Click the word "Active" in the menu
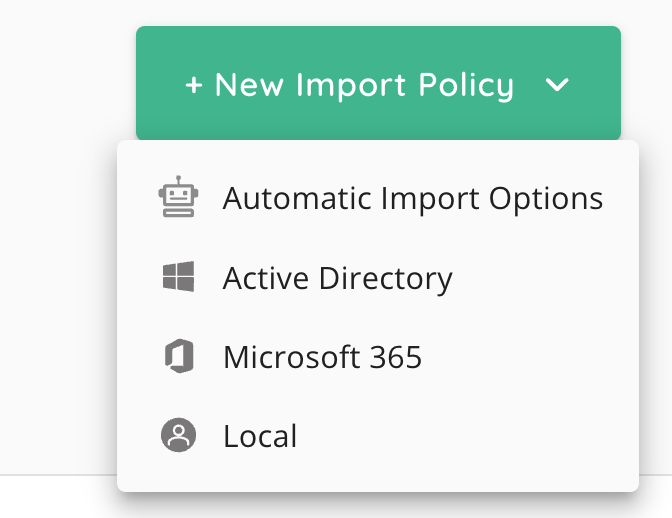 click(266, 278)
